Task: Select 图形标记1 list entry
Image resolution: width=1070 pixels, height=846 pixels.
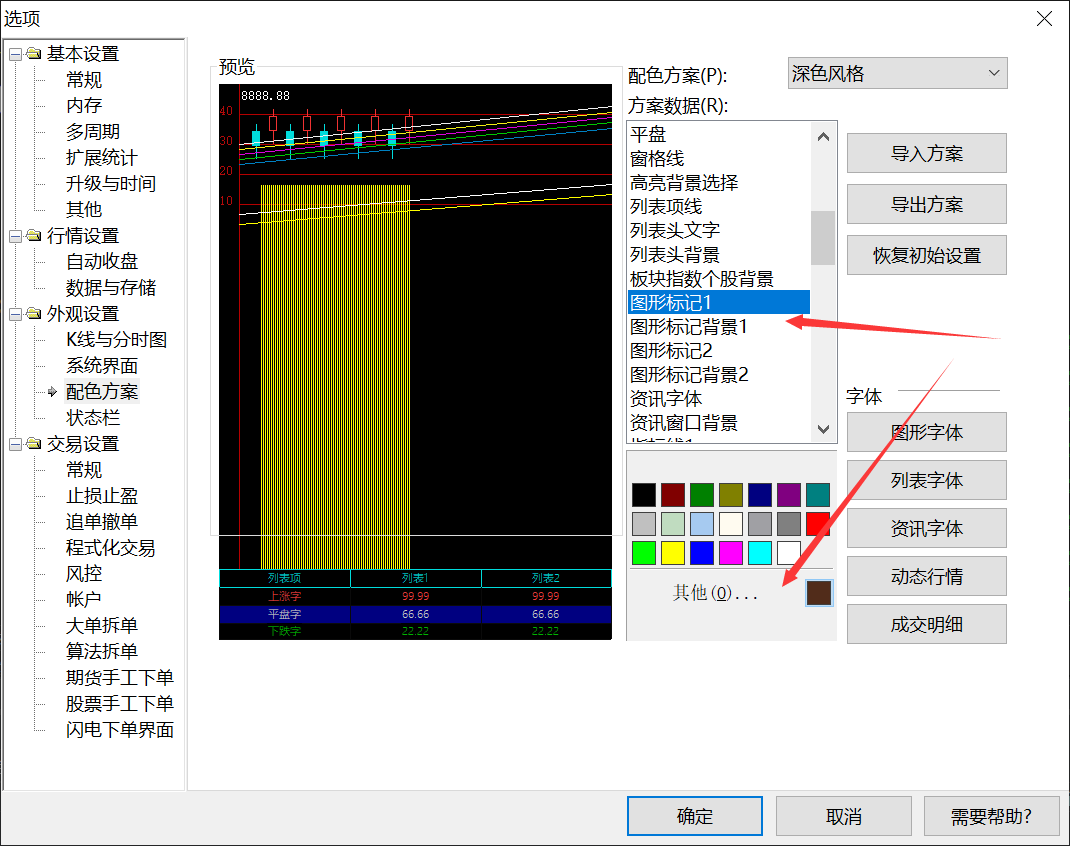Action: [719, 302]
